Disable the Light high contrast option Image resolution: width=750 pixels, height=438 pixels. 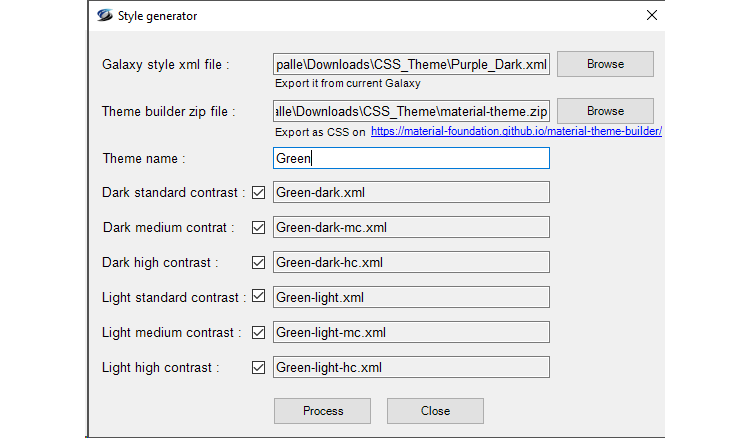259,367
